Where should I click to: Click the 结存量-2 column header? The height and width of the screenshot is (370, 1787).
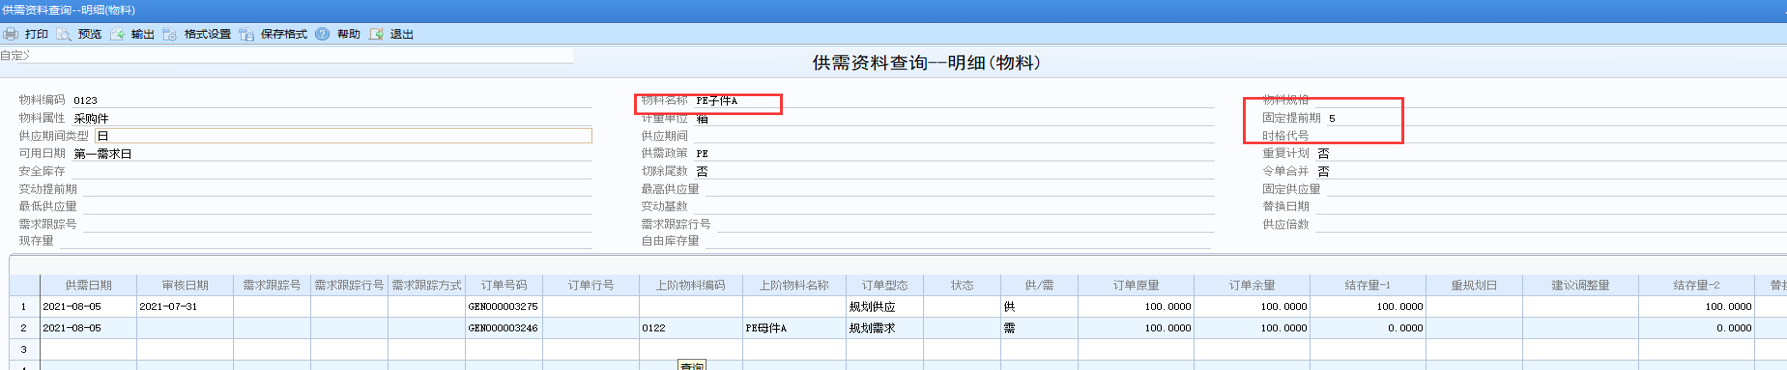tap(1697, 285)
